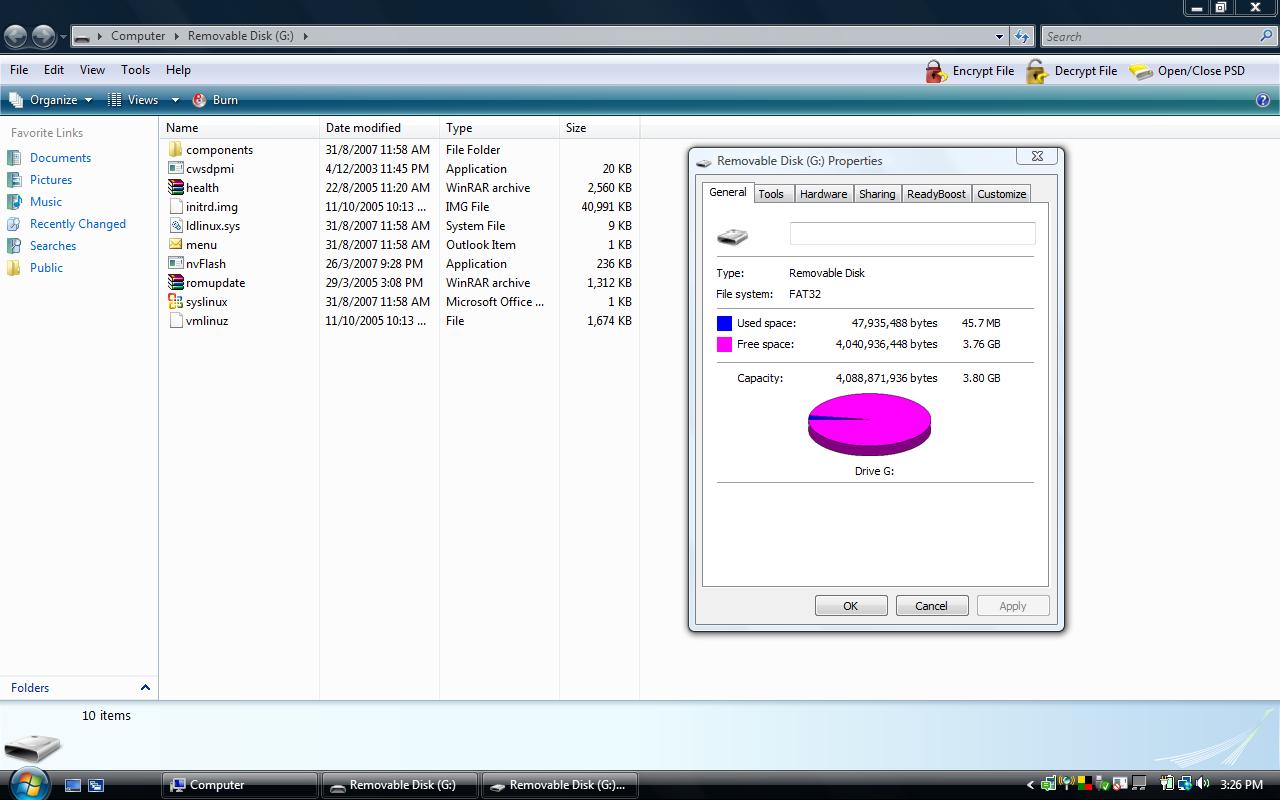Screen dimensions: 1280x800
Task: Click the blue Used space swatch
Action: pyautogui.click(x=724, y=323)
